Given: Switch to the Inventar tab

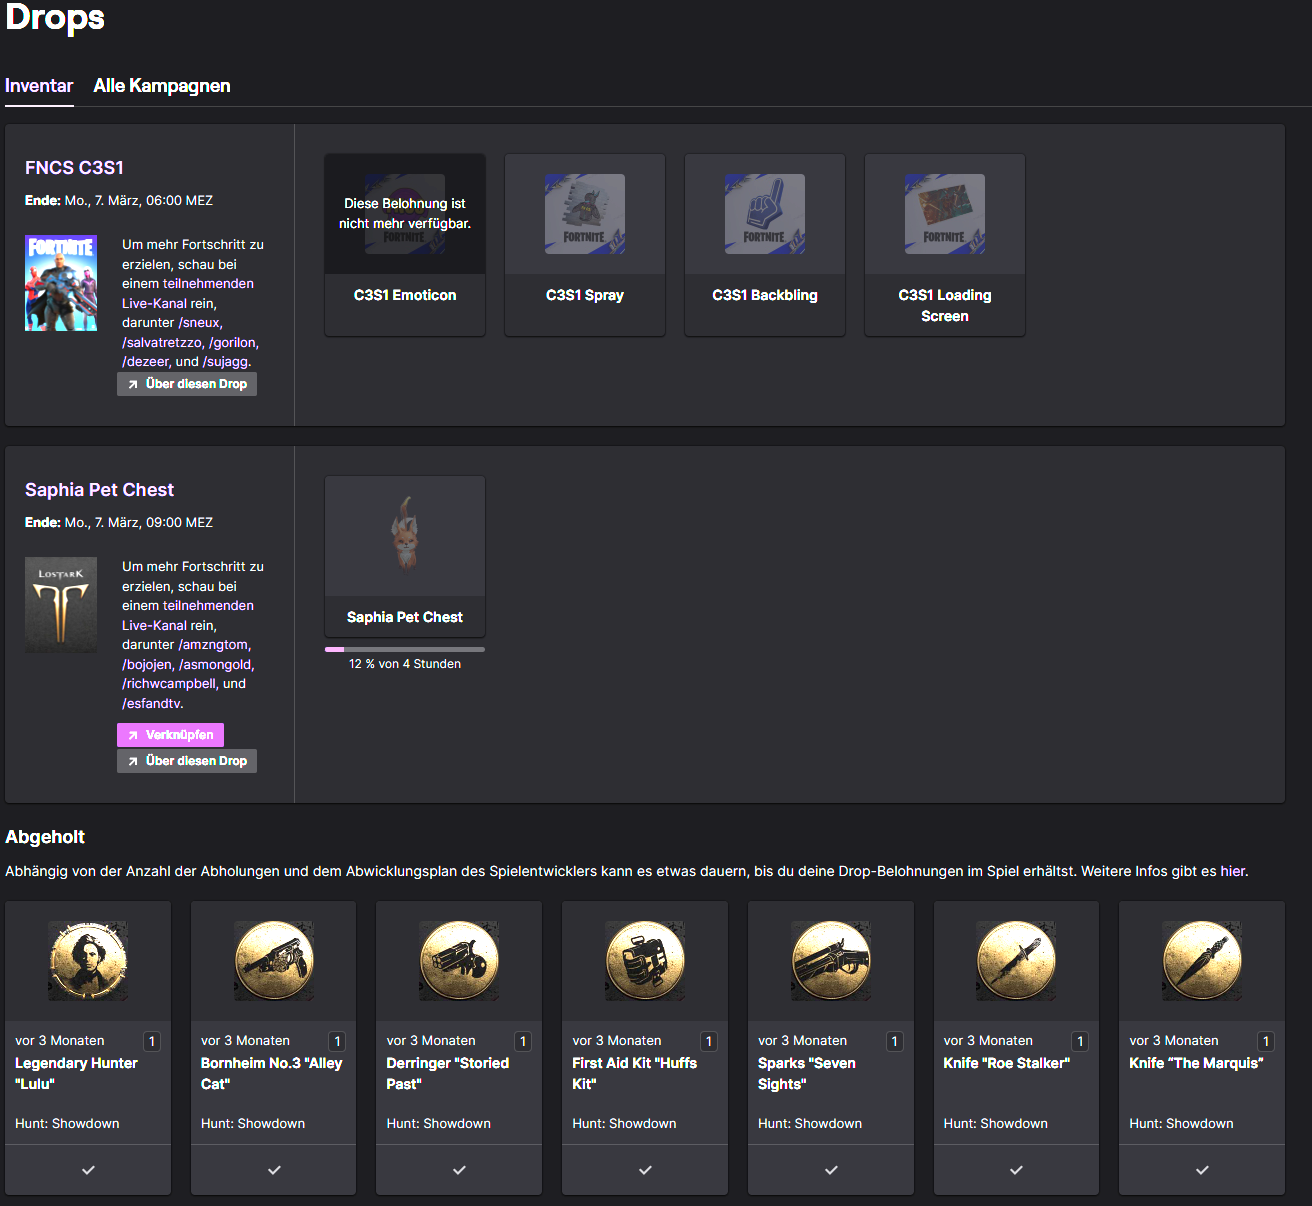Looking at the screenshot, I should pyautogui.click(x=39, y=86).
